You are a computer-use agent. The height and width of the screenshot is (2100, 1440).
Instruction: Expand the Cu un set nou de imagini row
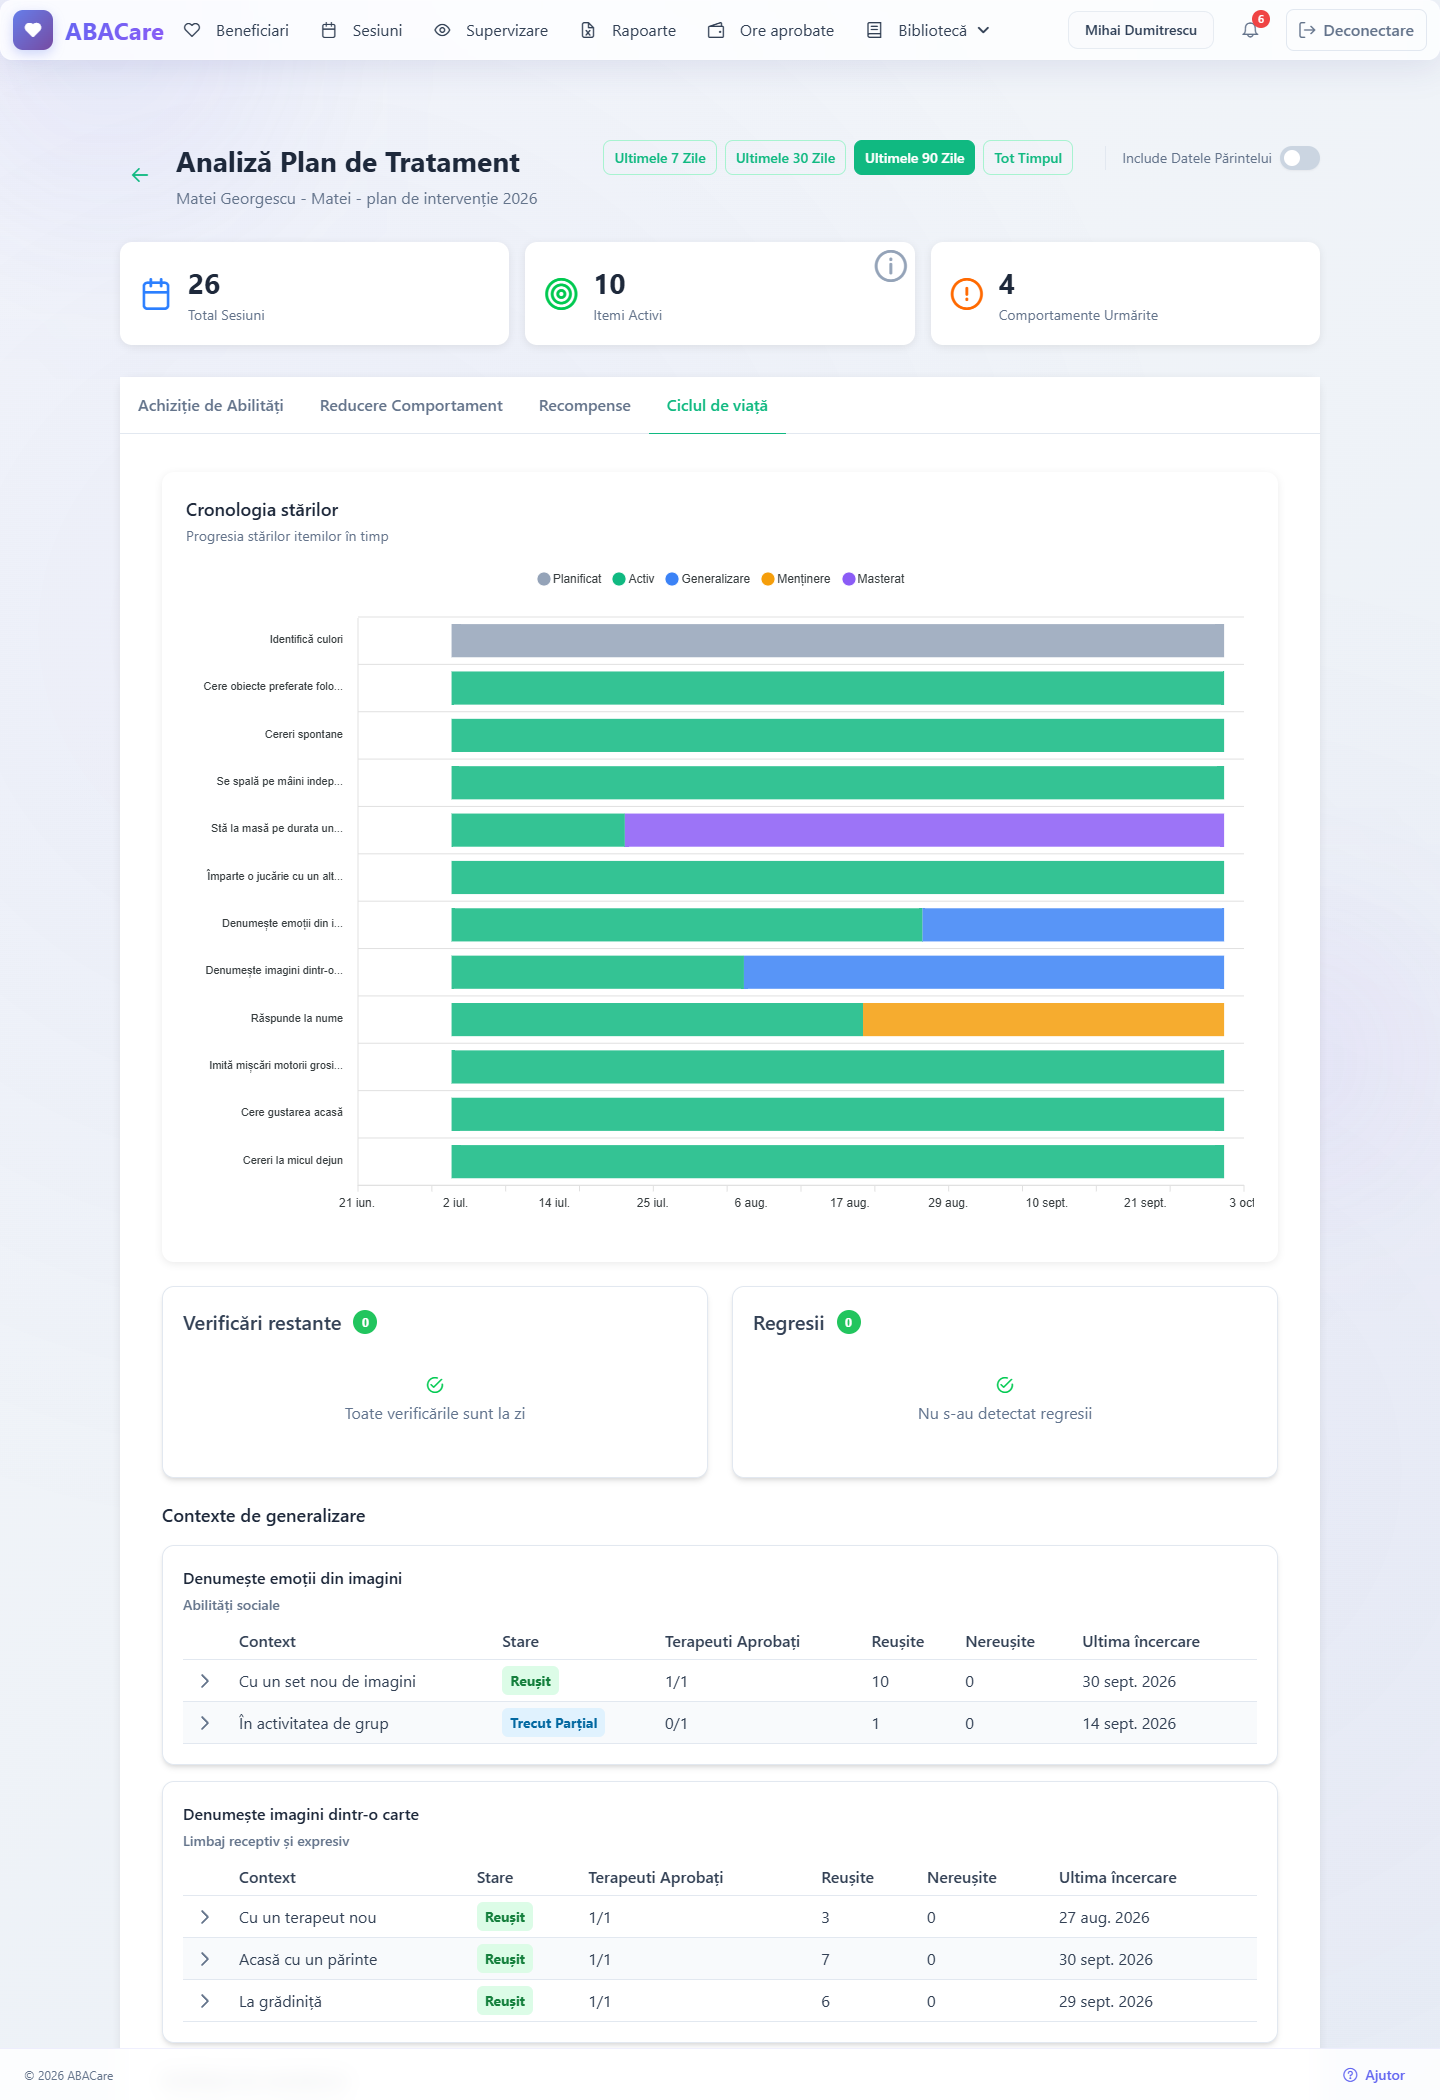[205, 1681]
